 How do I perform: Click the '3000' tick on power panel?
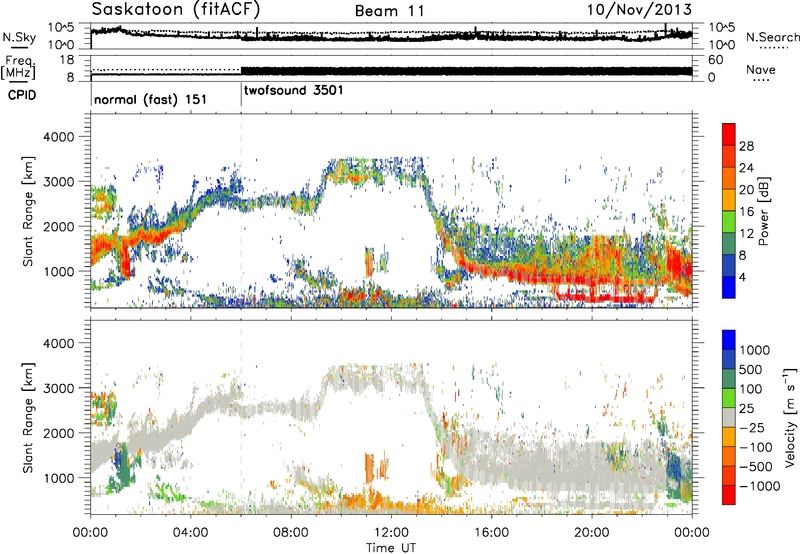pos(58,182)
